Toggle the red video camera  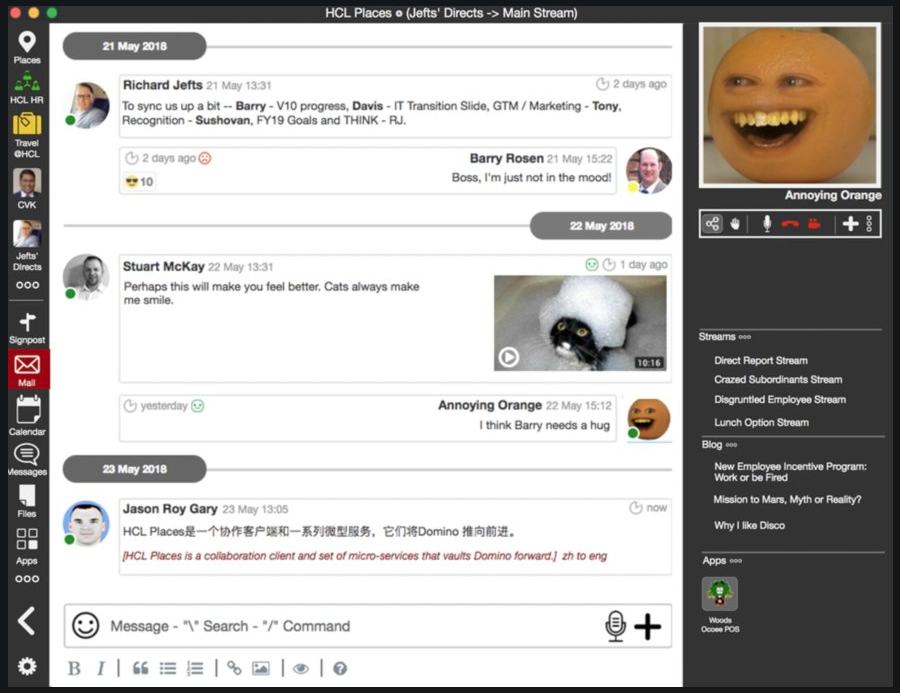(814, 223)
